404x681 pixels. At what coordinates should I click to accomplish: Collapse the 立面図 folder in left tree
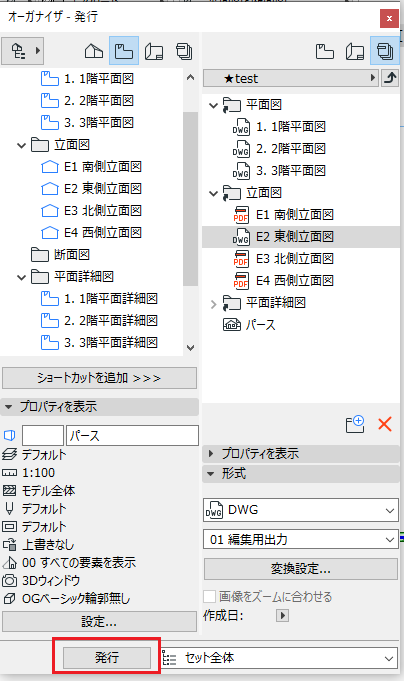click(x=21, y=145)
